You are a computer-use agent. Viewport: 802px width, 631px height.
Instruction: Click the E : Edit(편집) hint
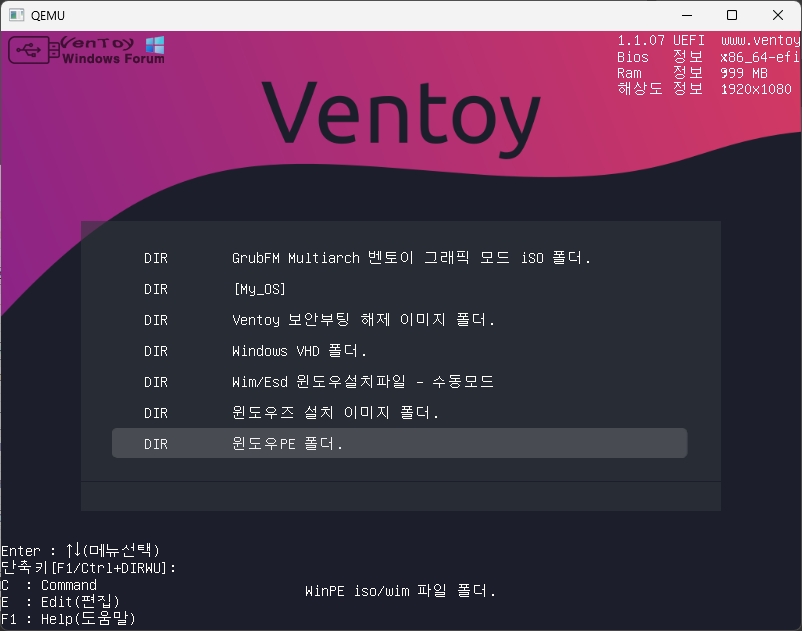click(x=60, y=602)
